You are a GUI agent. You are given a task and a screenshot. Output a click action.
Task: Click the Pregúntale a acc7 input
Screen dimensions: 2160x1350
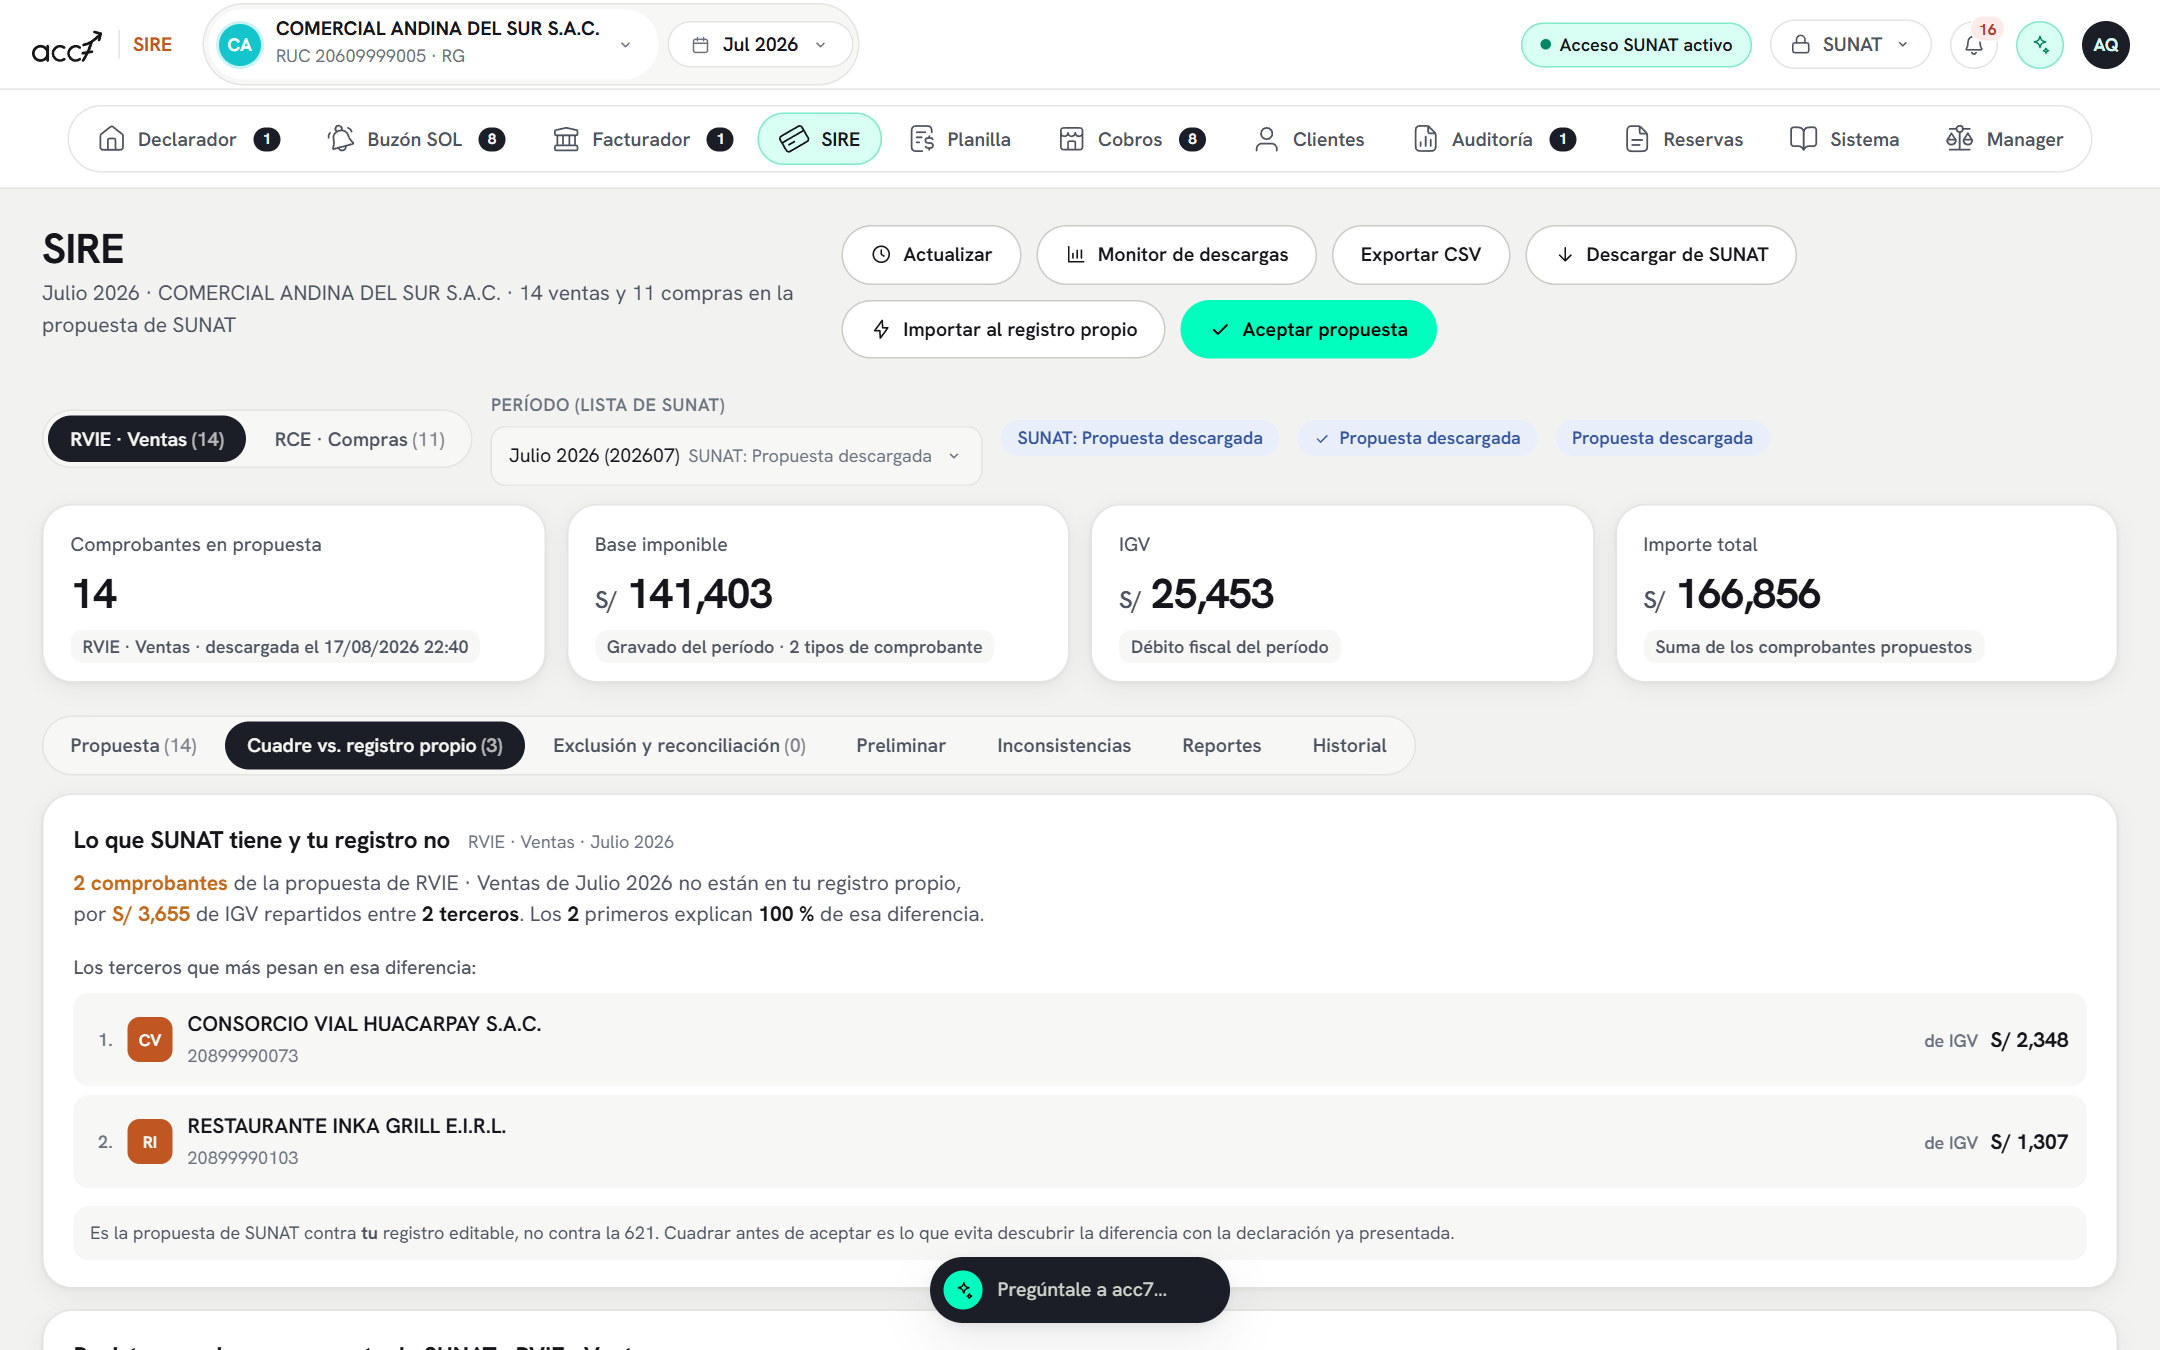[x=1080, y=1290]
